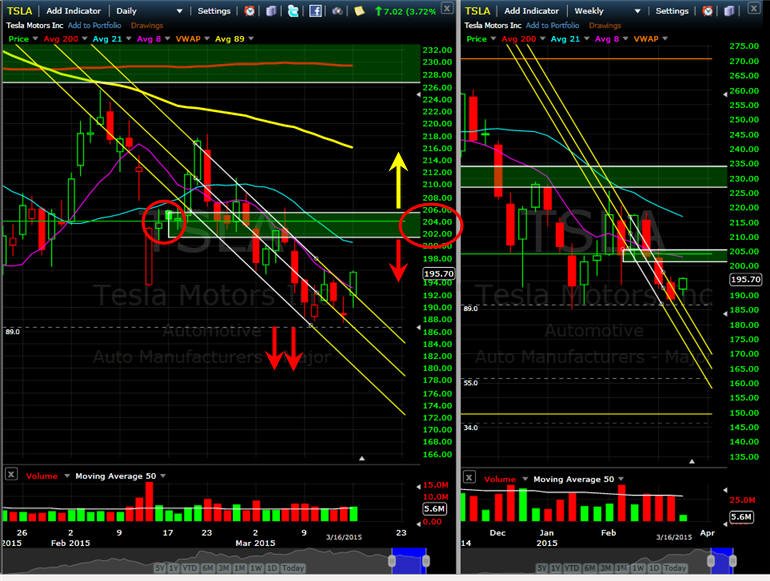Open the Moving Average 50 dropdown on Daily chart

[163, 476]
